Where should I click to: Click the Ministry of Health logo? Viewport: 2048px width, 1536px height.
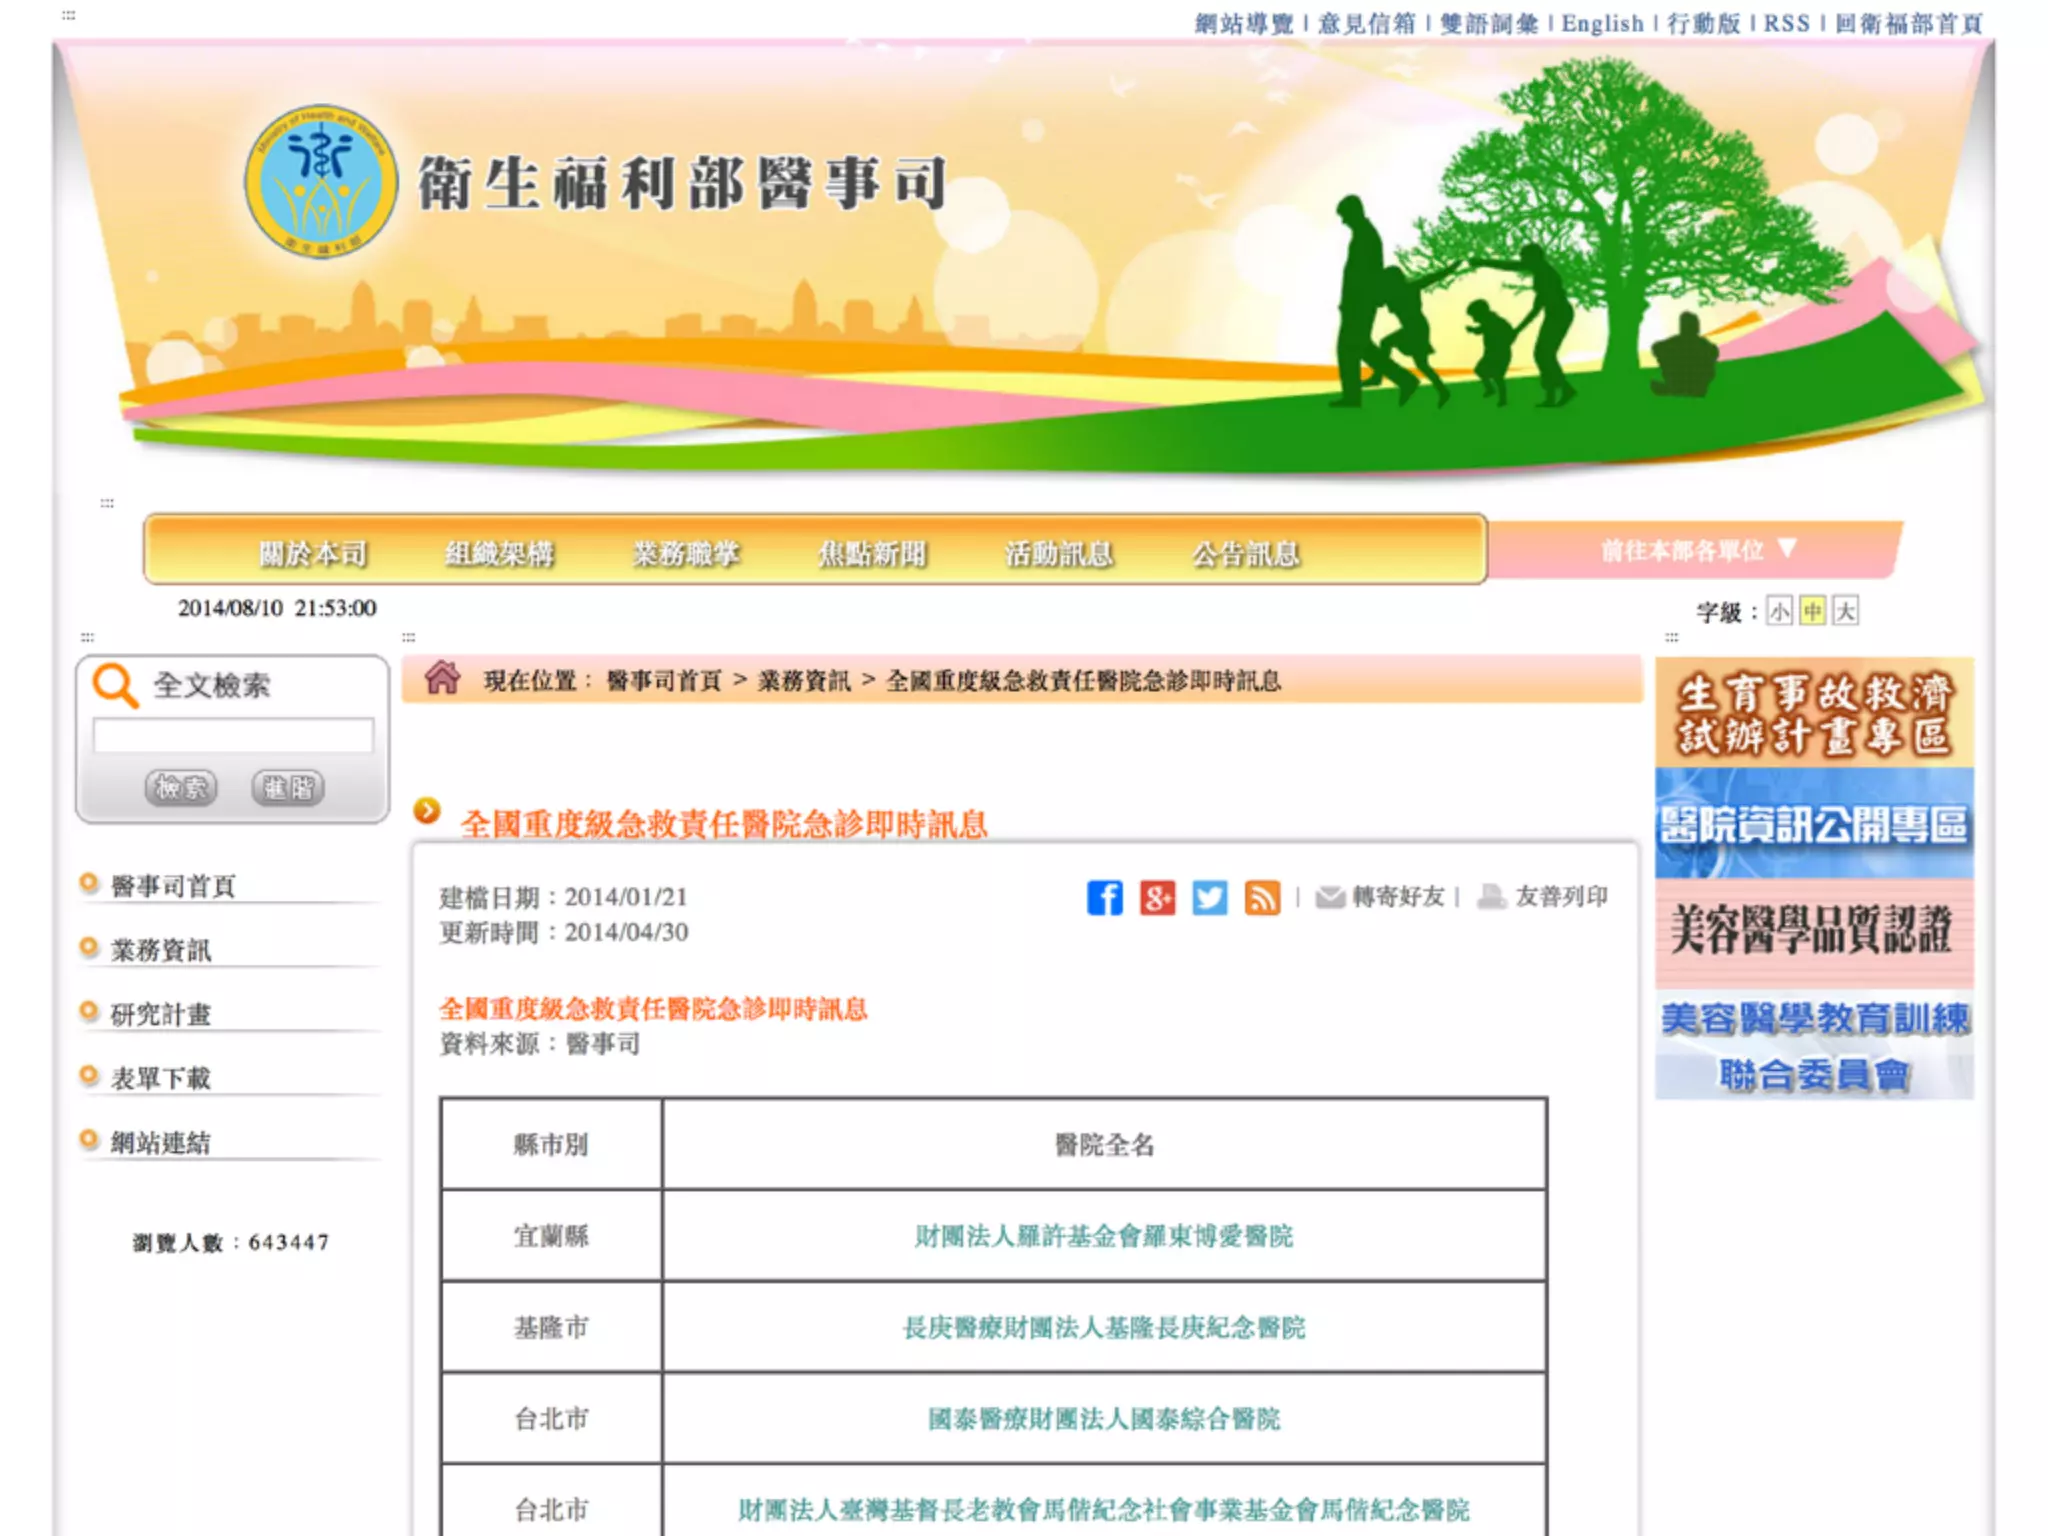[320, 182]
